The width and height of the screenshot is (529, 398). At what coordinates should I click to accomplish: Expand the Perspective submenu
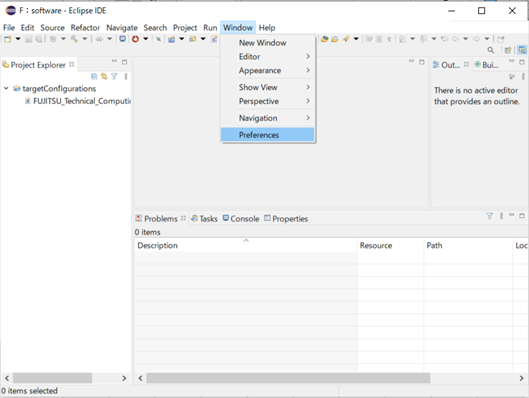267,101
